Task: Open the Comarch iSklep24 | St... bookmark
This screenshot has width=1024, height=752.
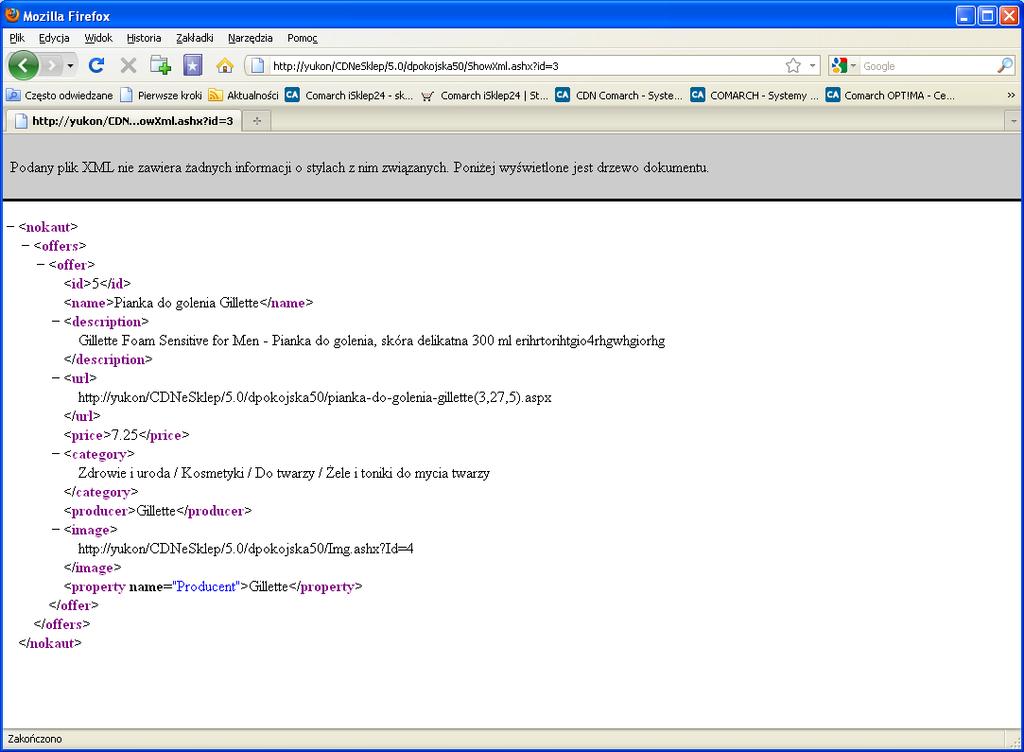Action: (x=485, y=95)
